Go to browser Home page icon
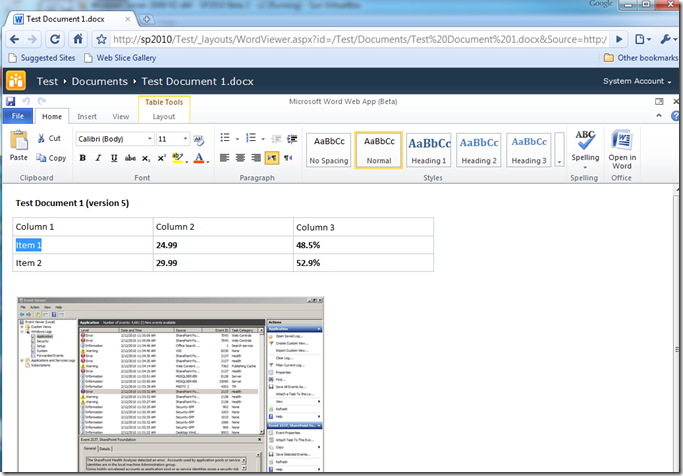 (78, 39)
